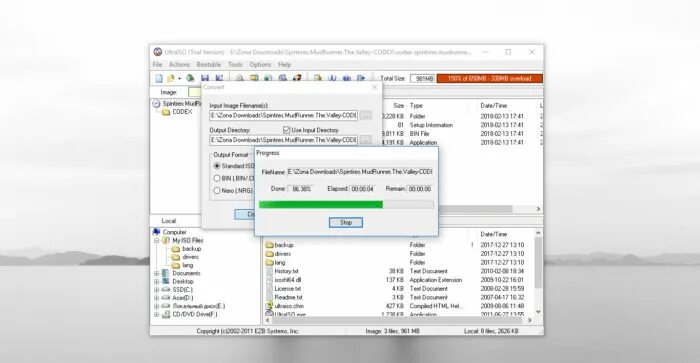Click the Readme.txt file icon

tap(269, 297)
